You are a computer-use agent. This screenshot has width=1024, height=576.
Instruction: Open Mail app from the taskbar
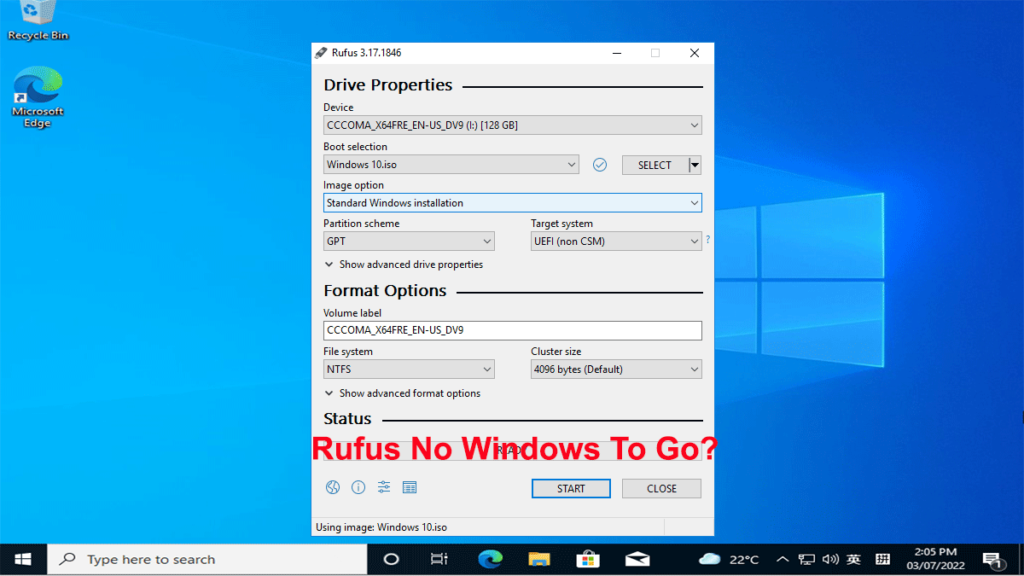point(637,560)
